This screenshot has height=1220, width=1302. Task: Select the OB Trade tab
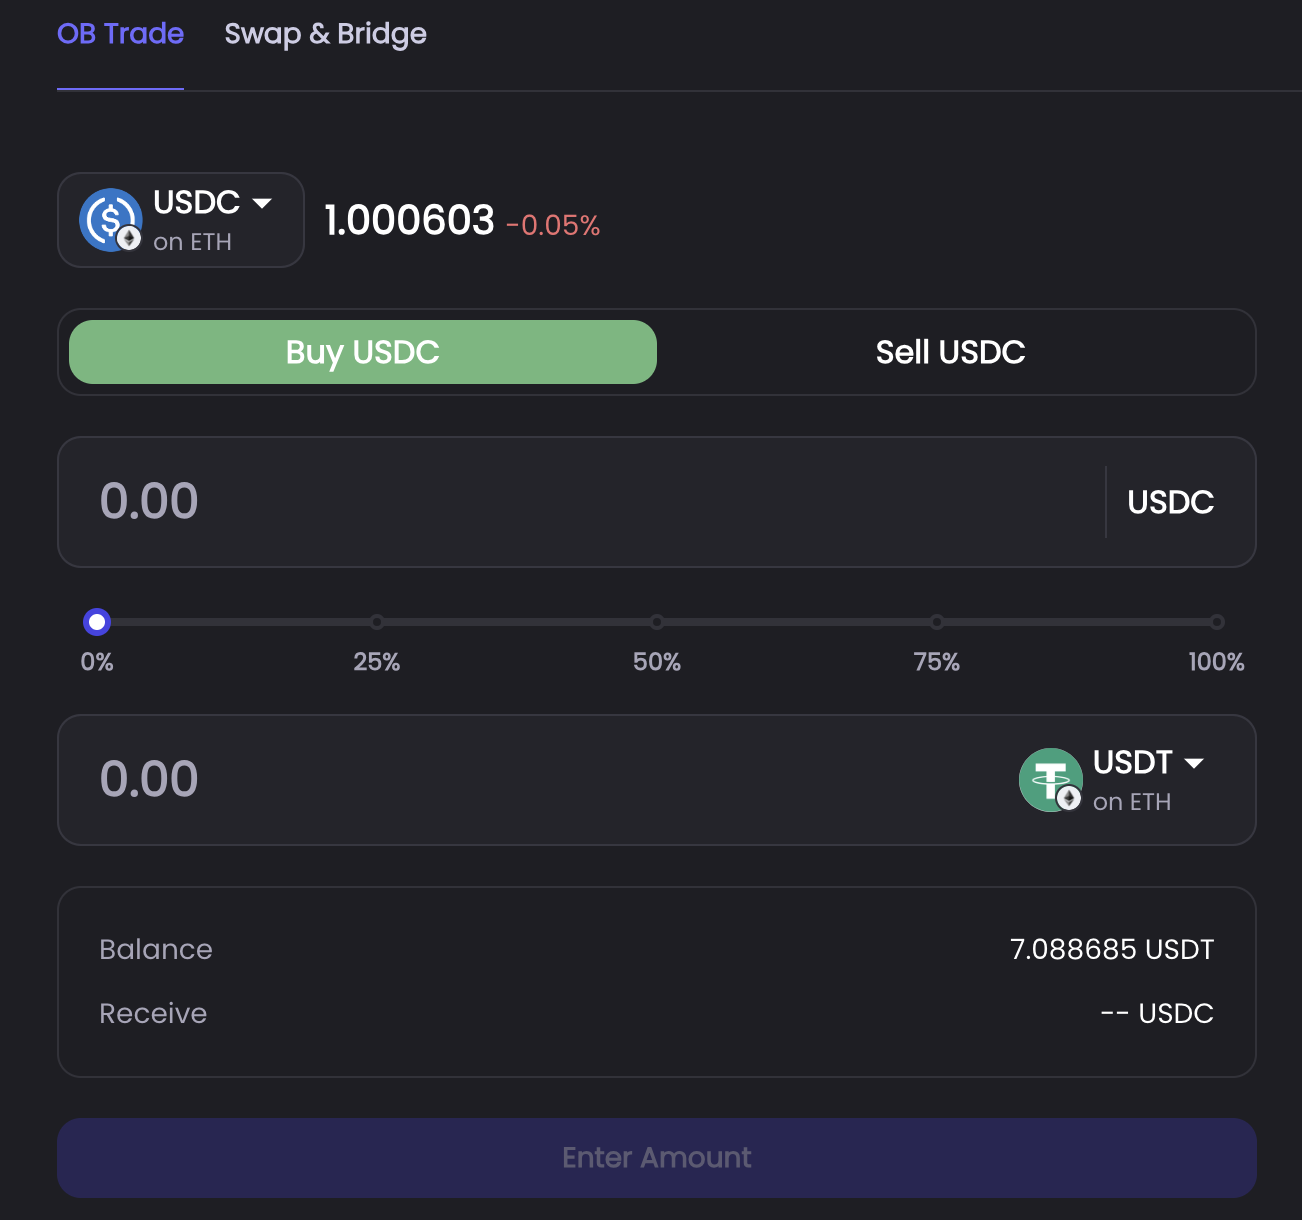coord(120,33)
